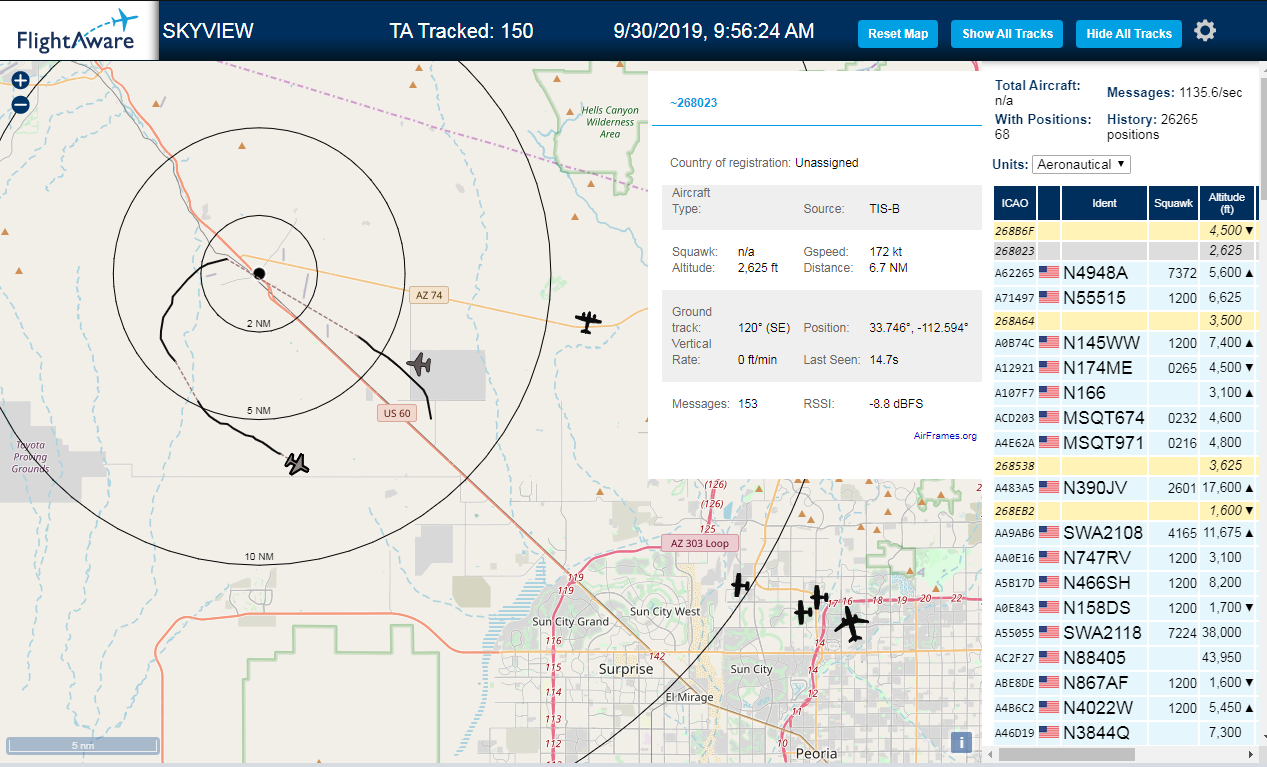Select large aircraft icon near Sun City

852,625
